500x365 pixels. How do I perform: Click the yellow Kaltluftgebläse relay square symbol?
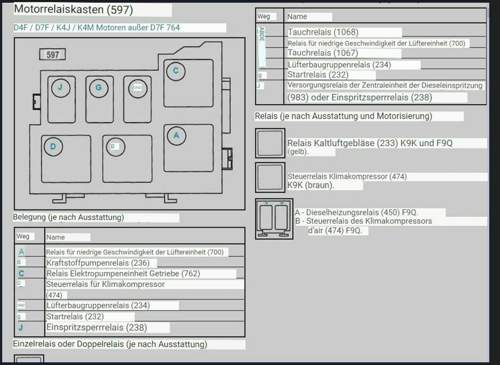click(270, 143)
